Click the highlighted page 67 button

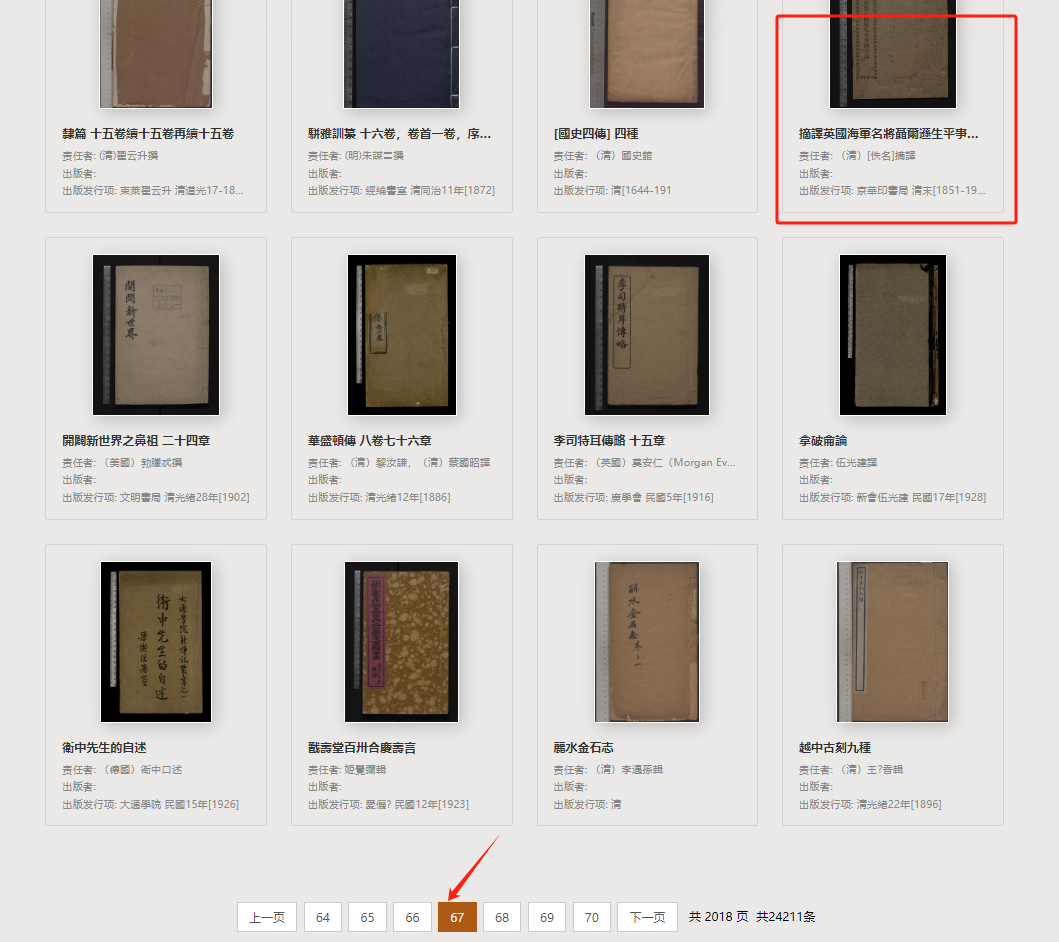[x=457, y=917]
